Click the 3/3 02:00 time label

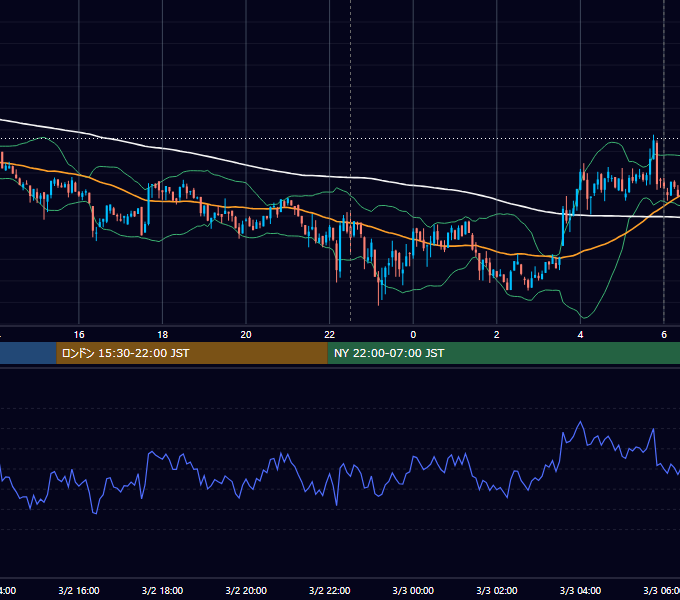pyautogui.click(x=497, y=590)
